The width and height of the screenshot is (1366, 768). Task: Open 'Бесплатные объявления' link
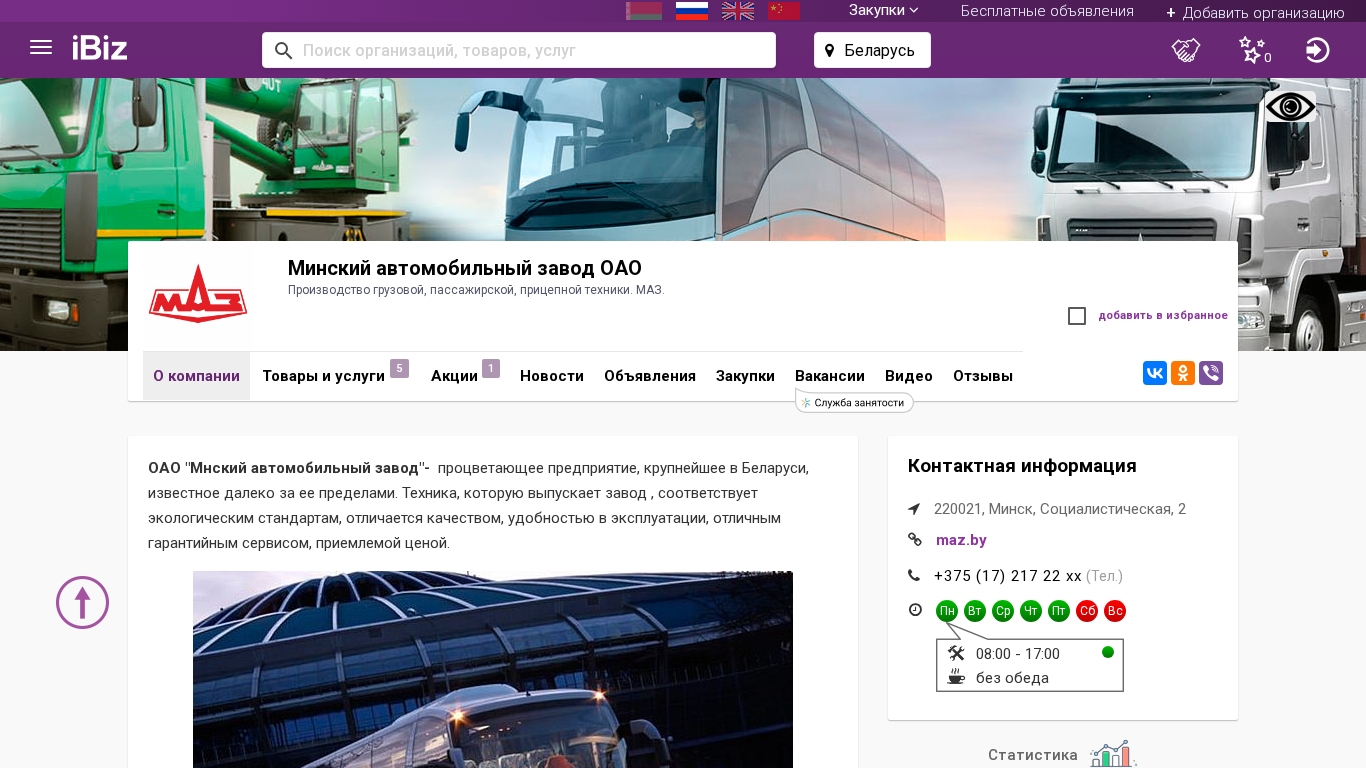pos(1047,11)
